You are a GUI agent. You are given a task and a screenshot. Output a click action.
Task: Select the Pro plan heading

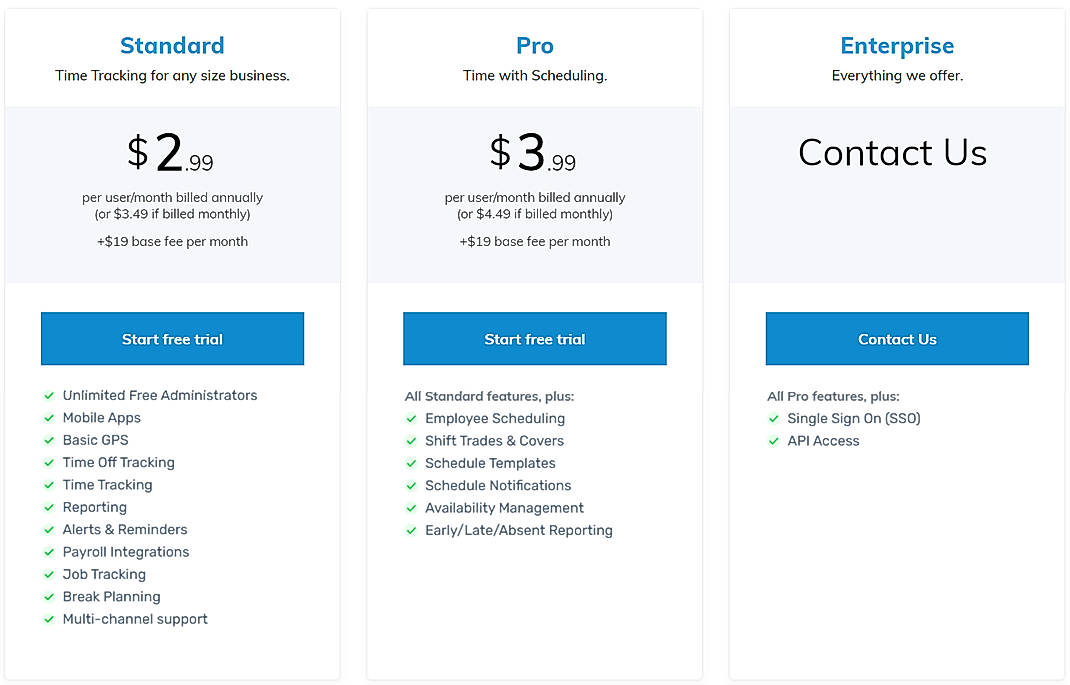click(x=534, y=45)
